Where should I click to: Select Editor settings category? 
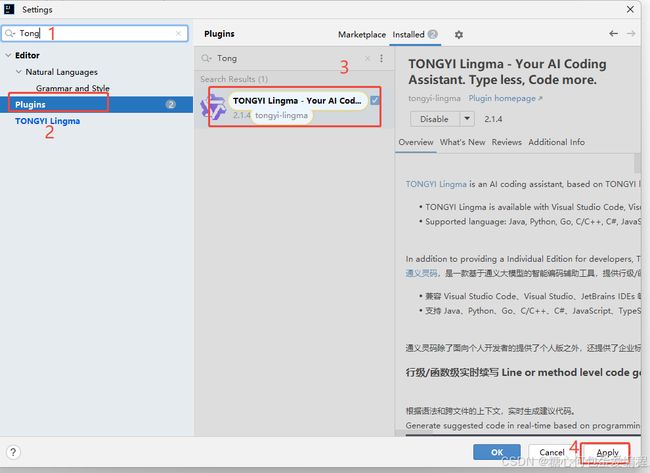pyautogui.click(x=27, y=55)
